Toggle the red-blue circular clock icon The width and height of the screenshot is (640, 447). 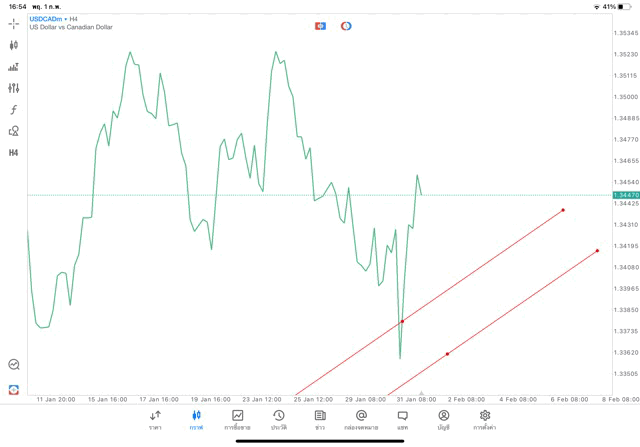click(346, 26)
